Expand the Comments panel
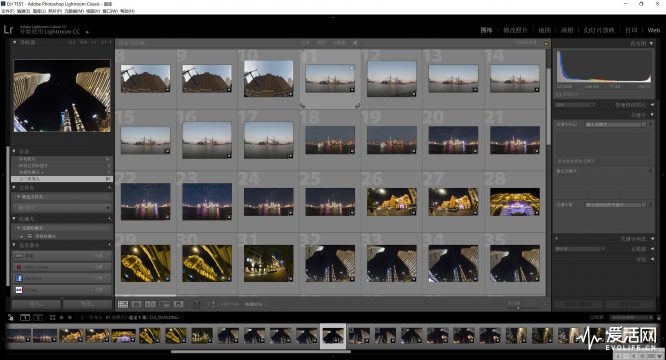Viewport: 666px width, 360px height. tap(652, 259)
